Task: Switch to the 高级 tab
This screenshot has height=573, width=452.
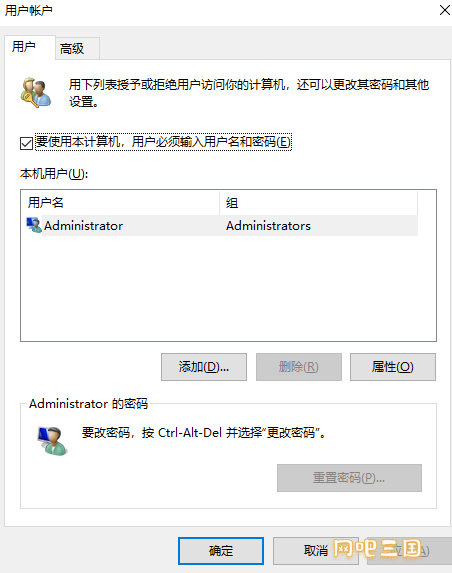Action: 77,48
